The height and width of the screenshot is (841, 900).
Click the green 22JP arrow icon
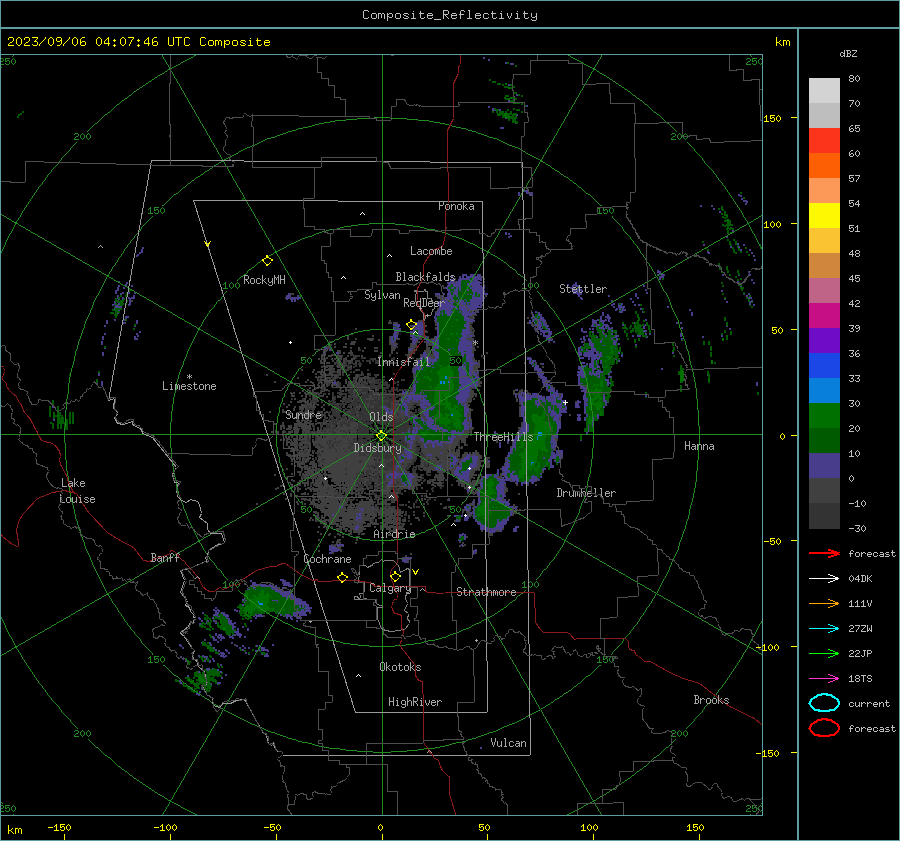click(x=824, y=653)
